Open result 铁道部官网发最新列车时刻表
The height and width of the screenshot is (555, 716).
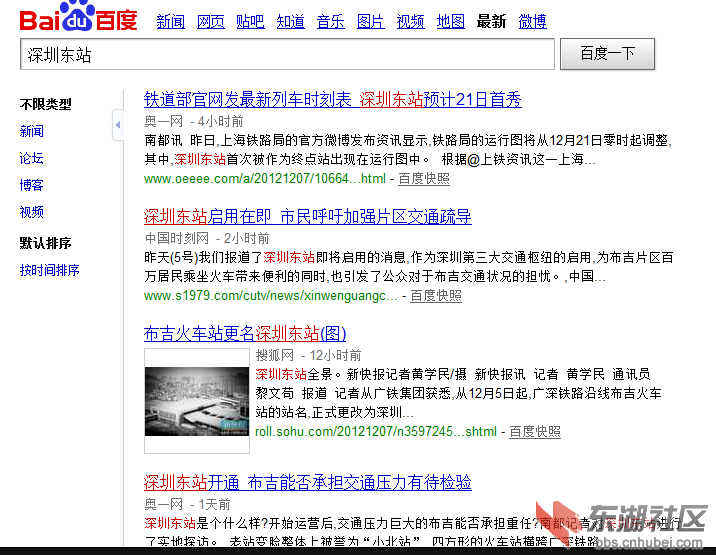click(332, 99)
